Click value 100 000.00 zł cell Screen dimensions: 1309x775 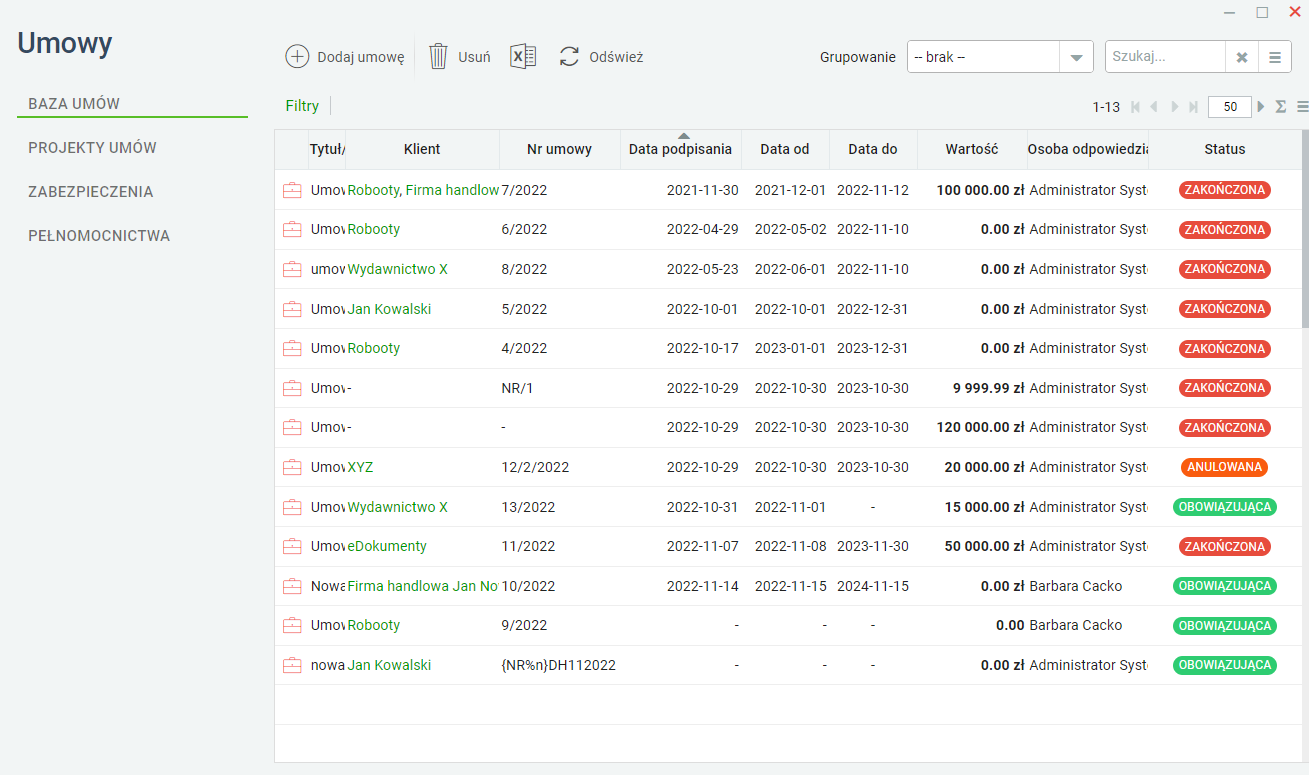click(x=980, y=190)
